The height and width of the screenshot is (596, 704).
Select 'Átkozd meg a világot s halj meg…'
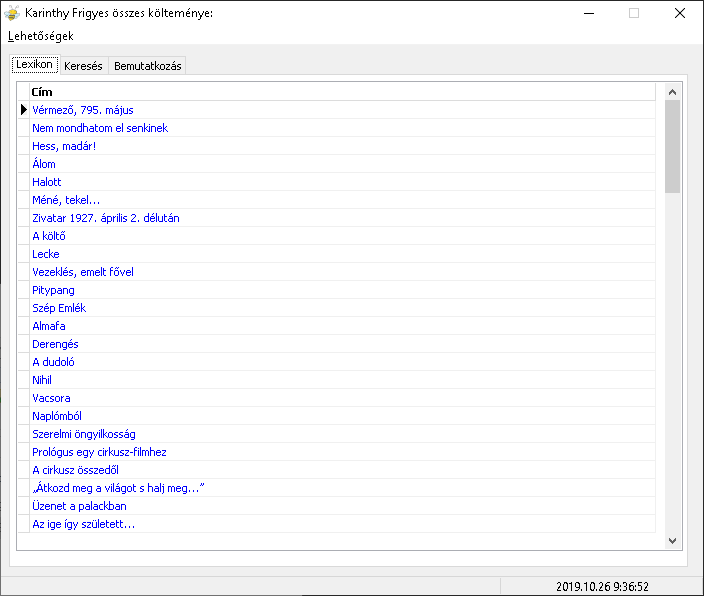[x=343, y=488]
